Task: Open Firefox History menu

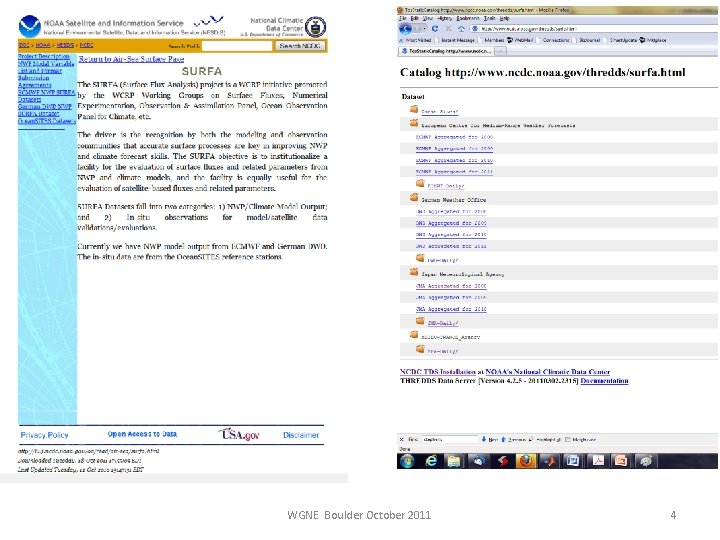Action: pyautogui.click(x=444, y=18)
